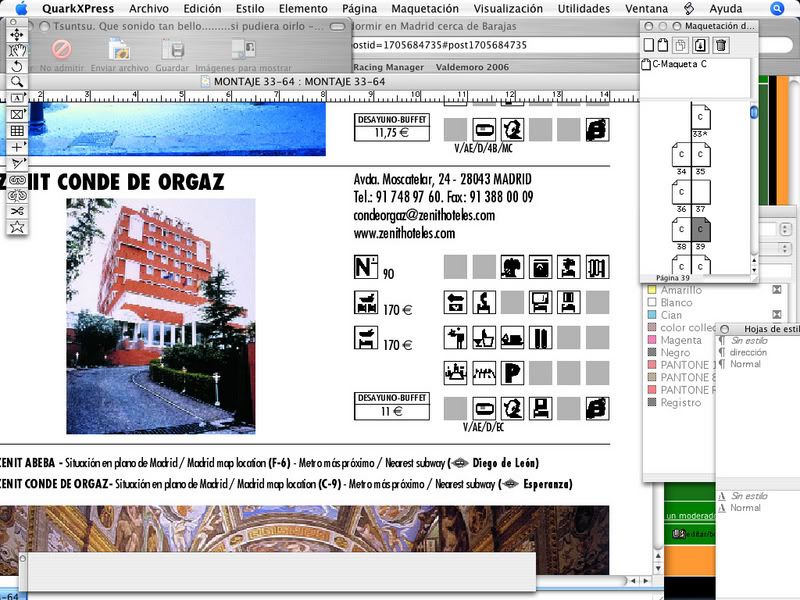Click 'Valdemoro 2006' bookmark in browser window
Viewport: 800px width, 600px height.
[x=472, y=67]
